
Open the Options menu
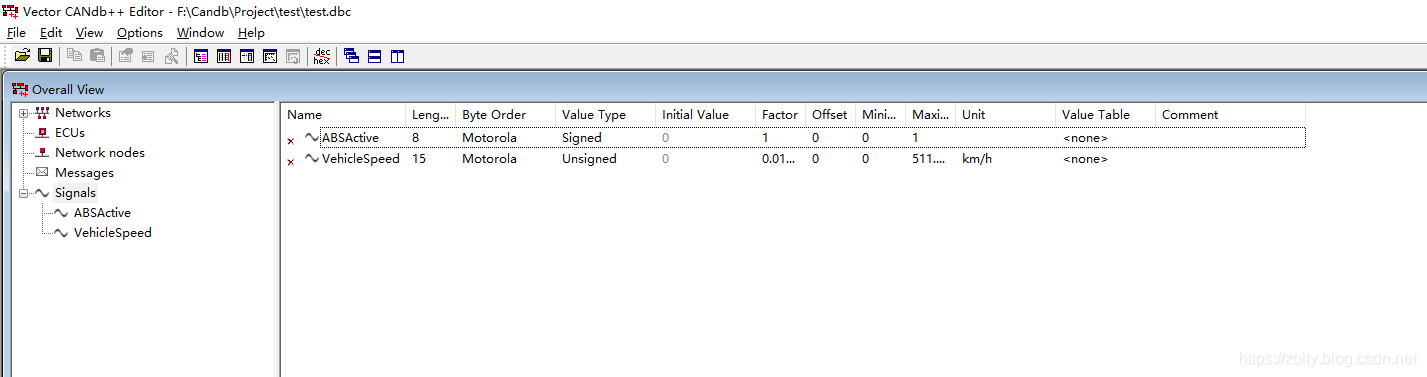(140, 33)
